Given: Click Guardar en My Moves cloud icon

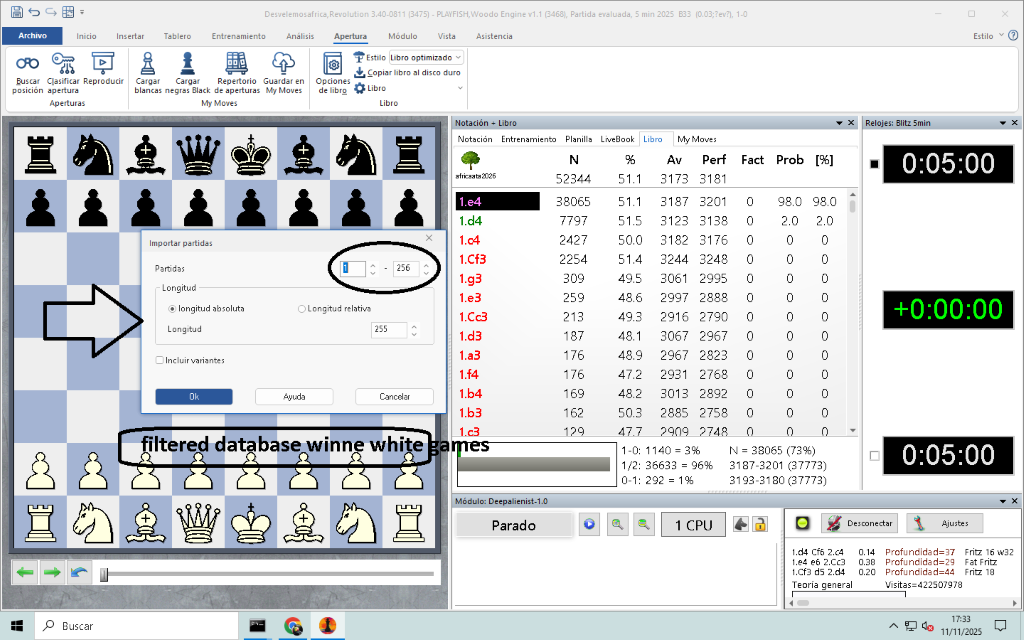Looking at the screenshot, I should point(284,66).
